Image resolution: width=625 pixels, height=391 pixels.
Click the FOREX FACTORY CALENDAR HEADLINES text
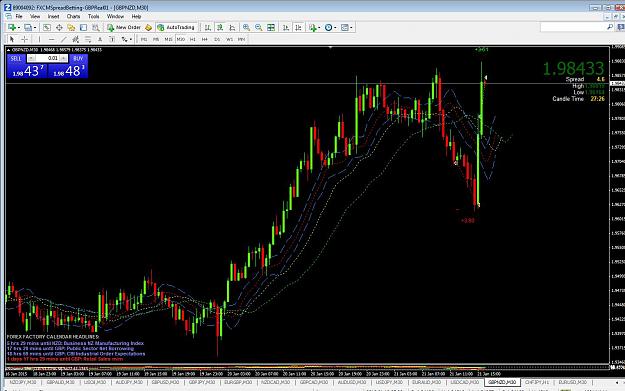tap(53, 337)
